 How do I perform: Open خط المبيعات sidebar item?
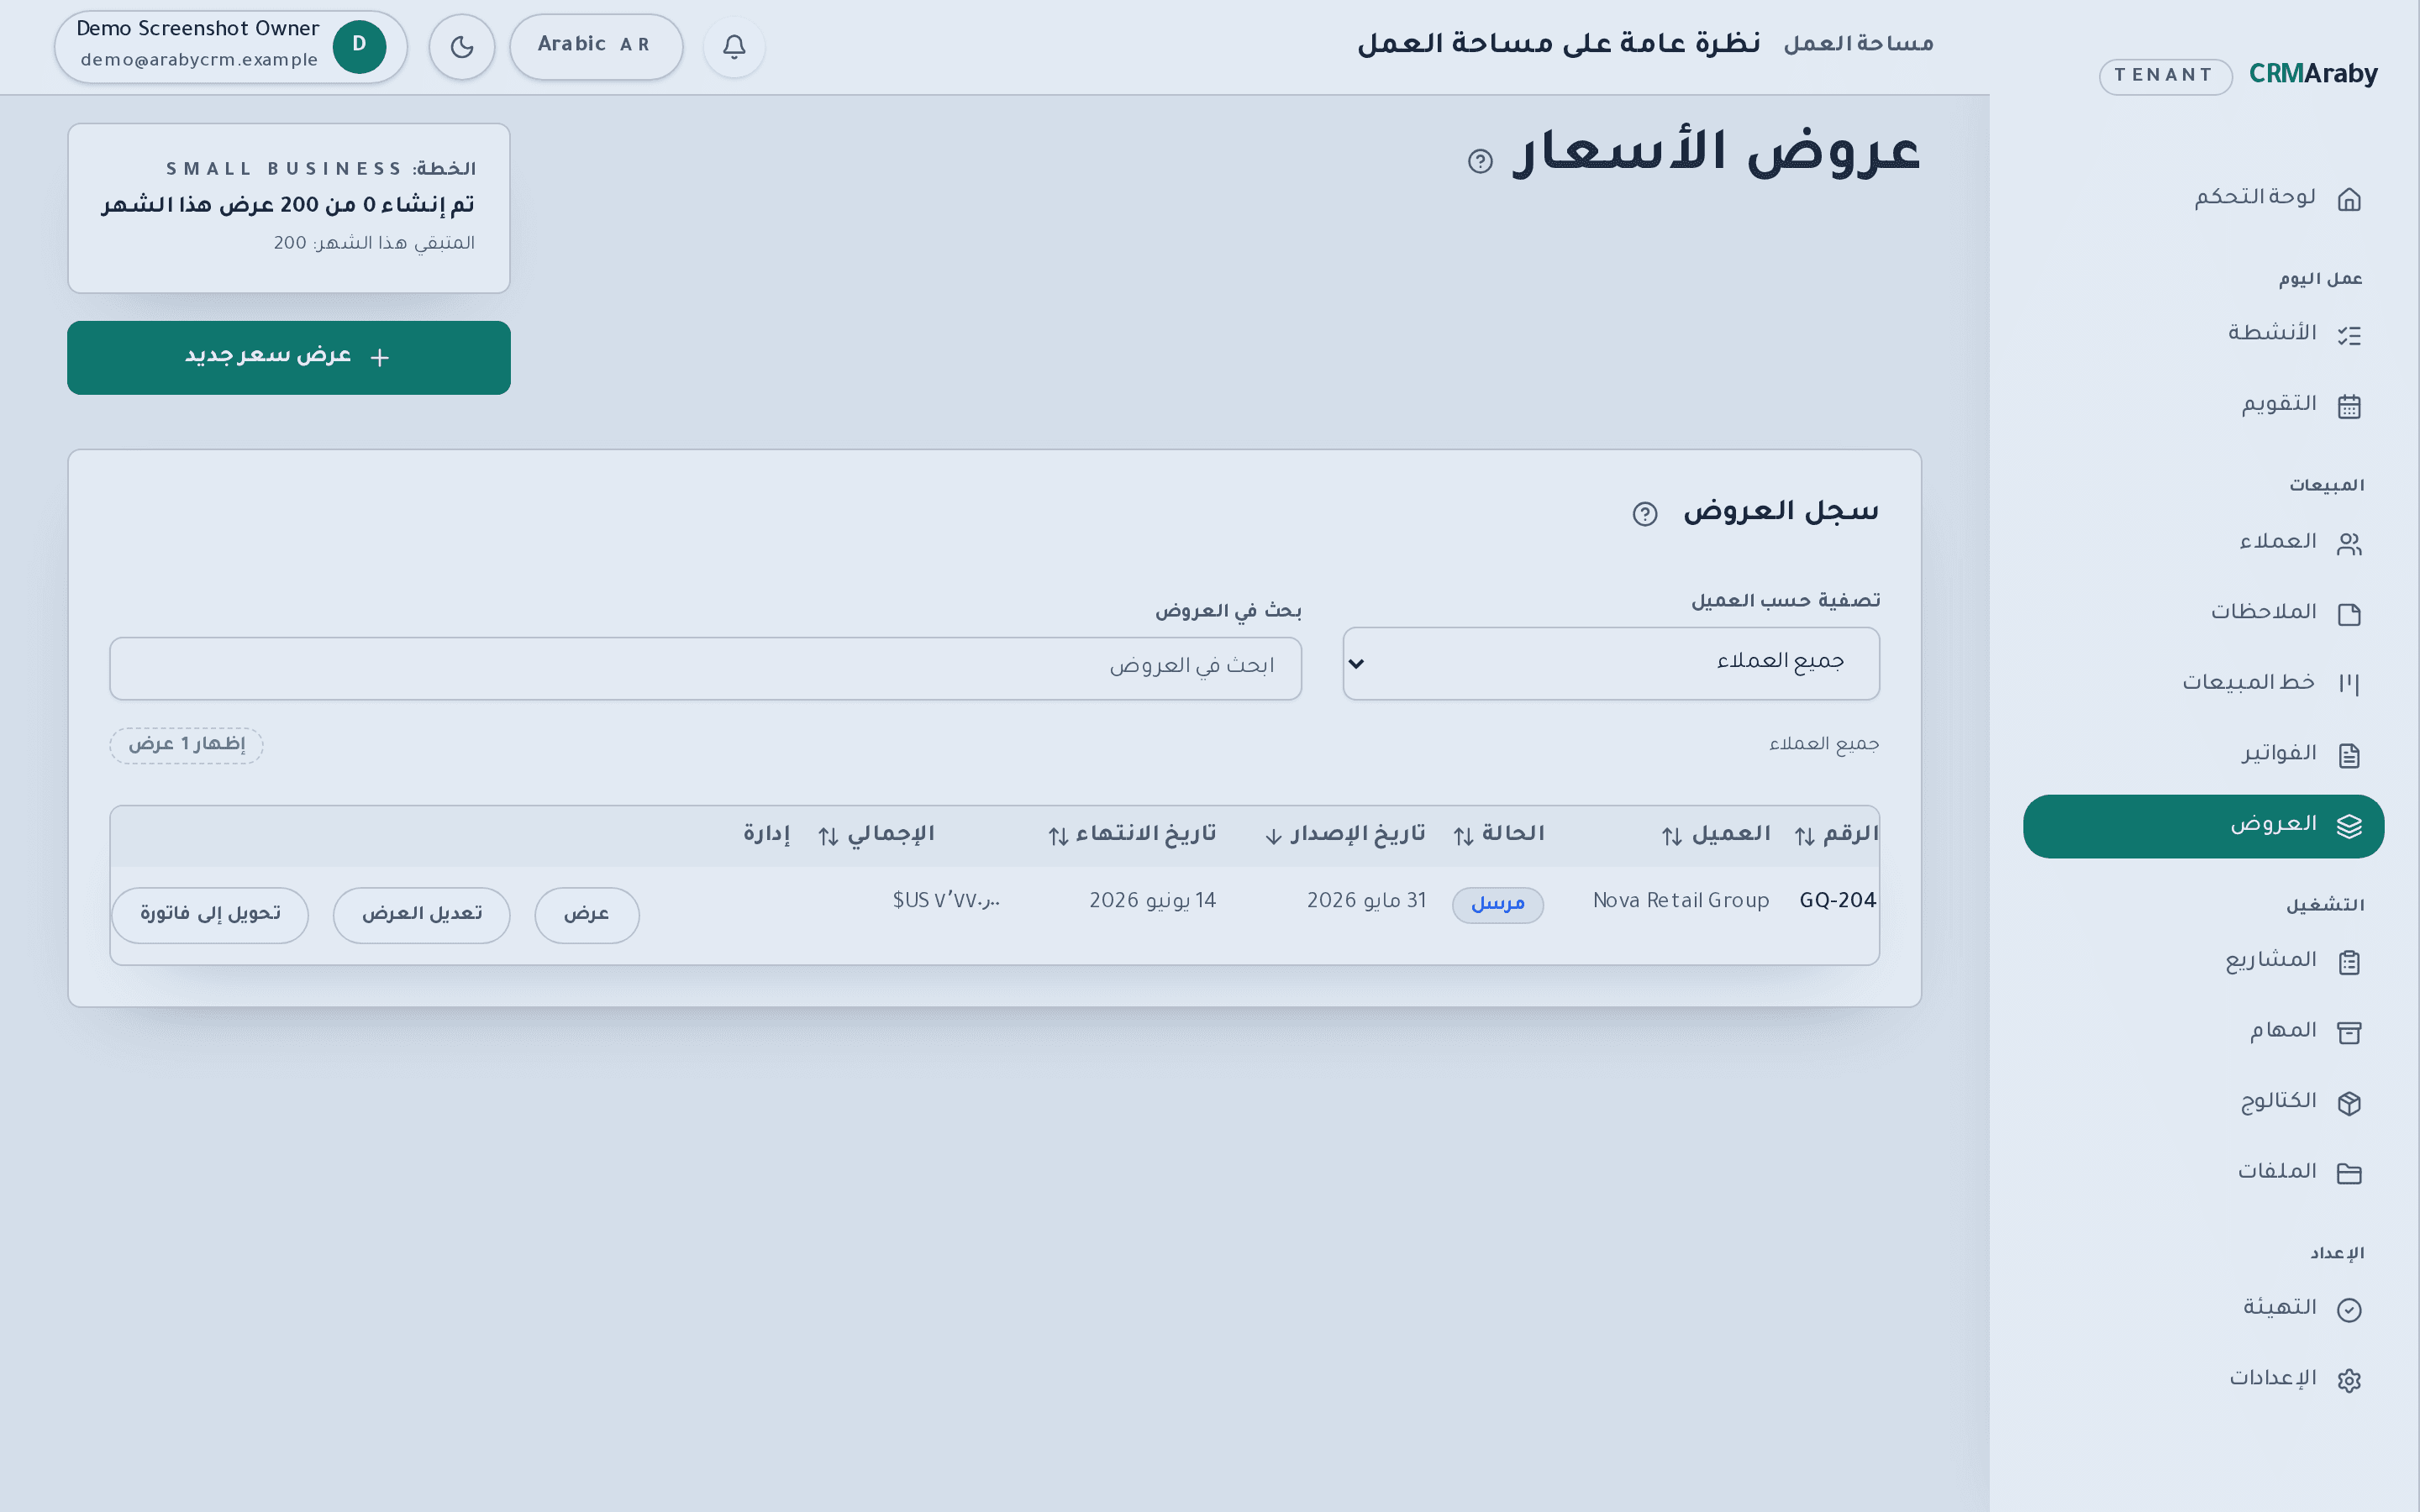point(2203,683)
